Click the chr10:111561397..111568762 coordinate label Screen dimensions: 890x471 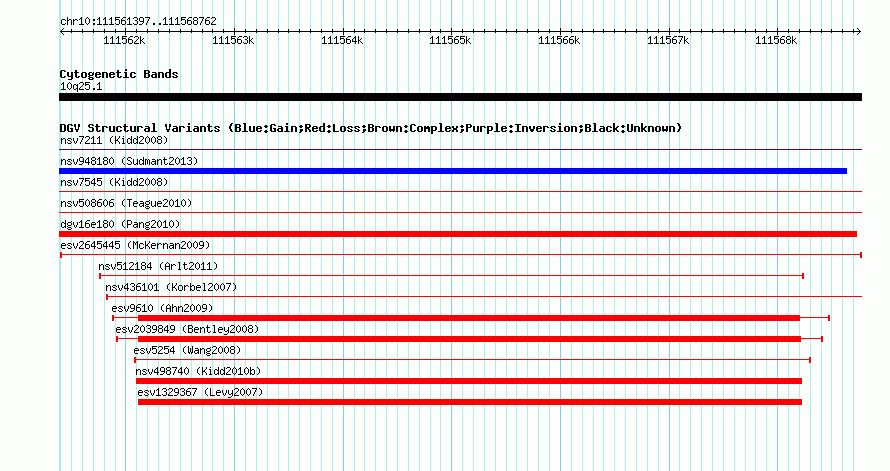(x=138, y=21)
